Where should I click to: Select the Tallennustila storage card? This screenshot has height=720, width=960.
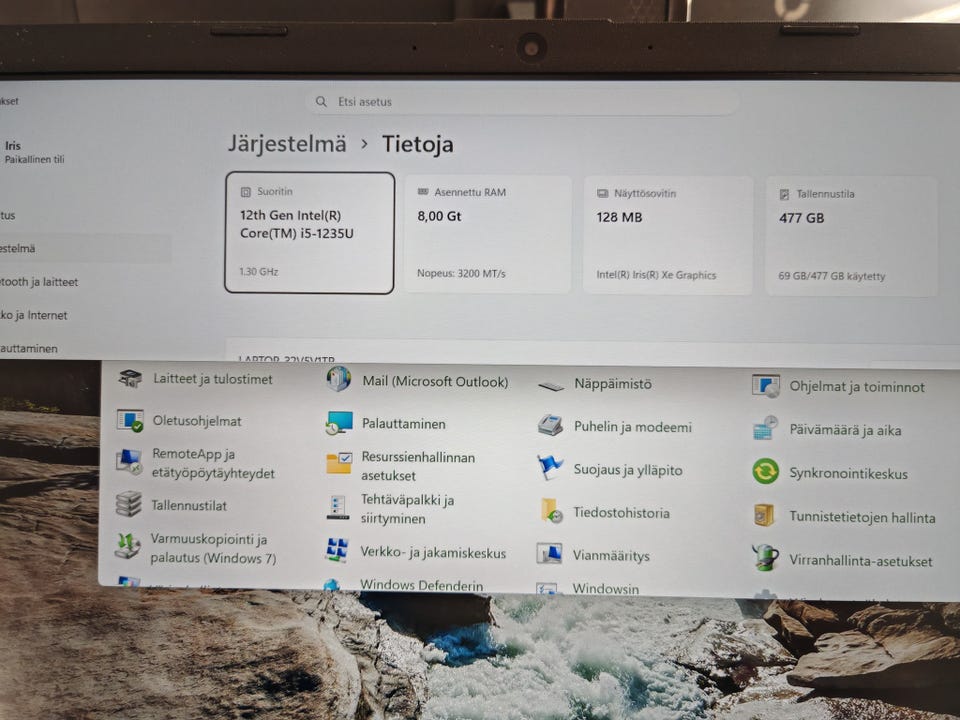851,236
